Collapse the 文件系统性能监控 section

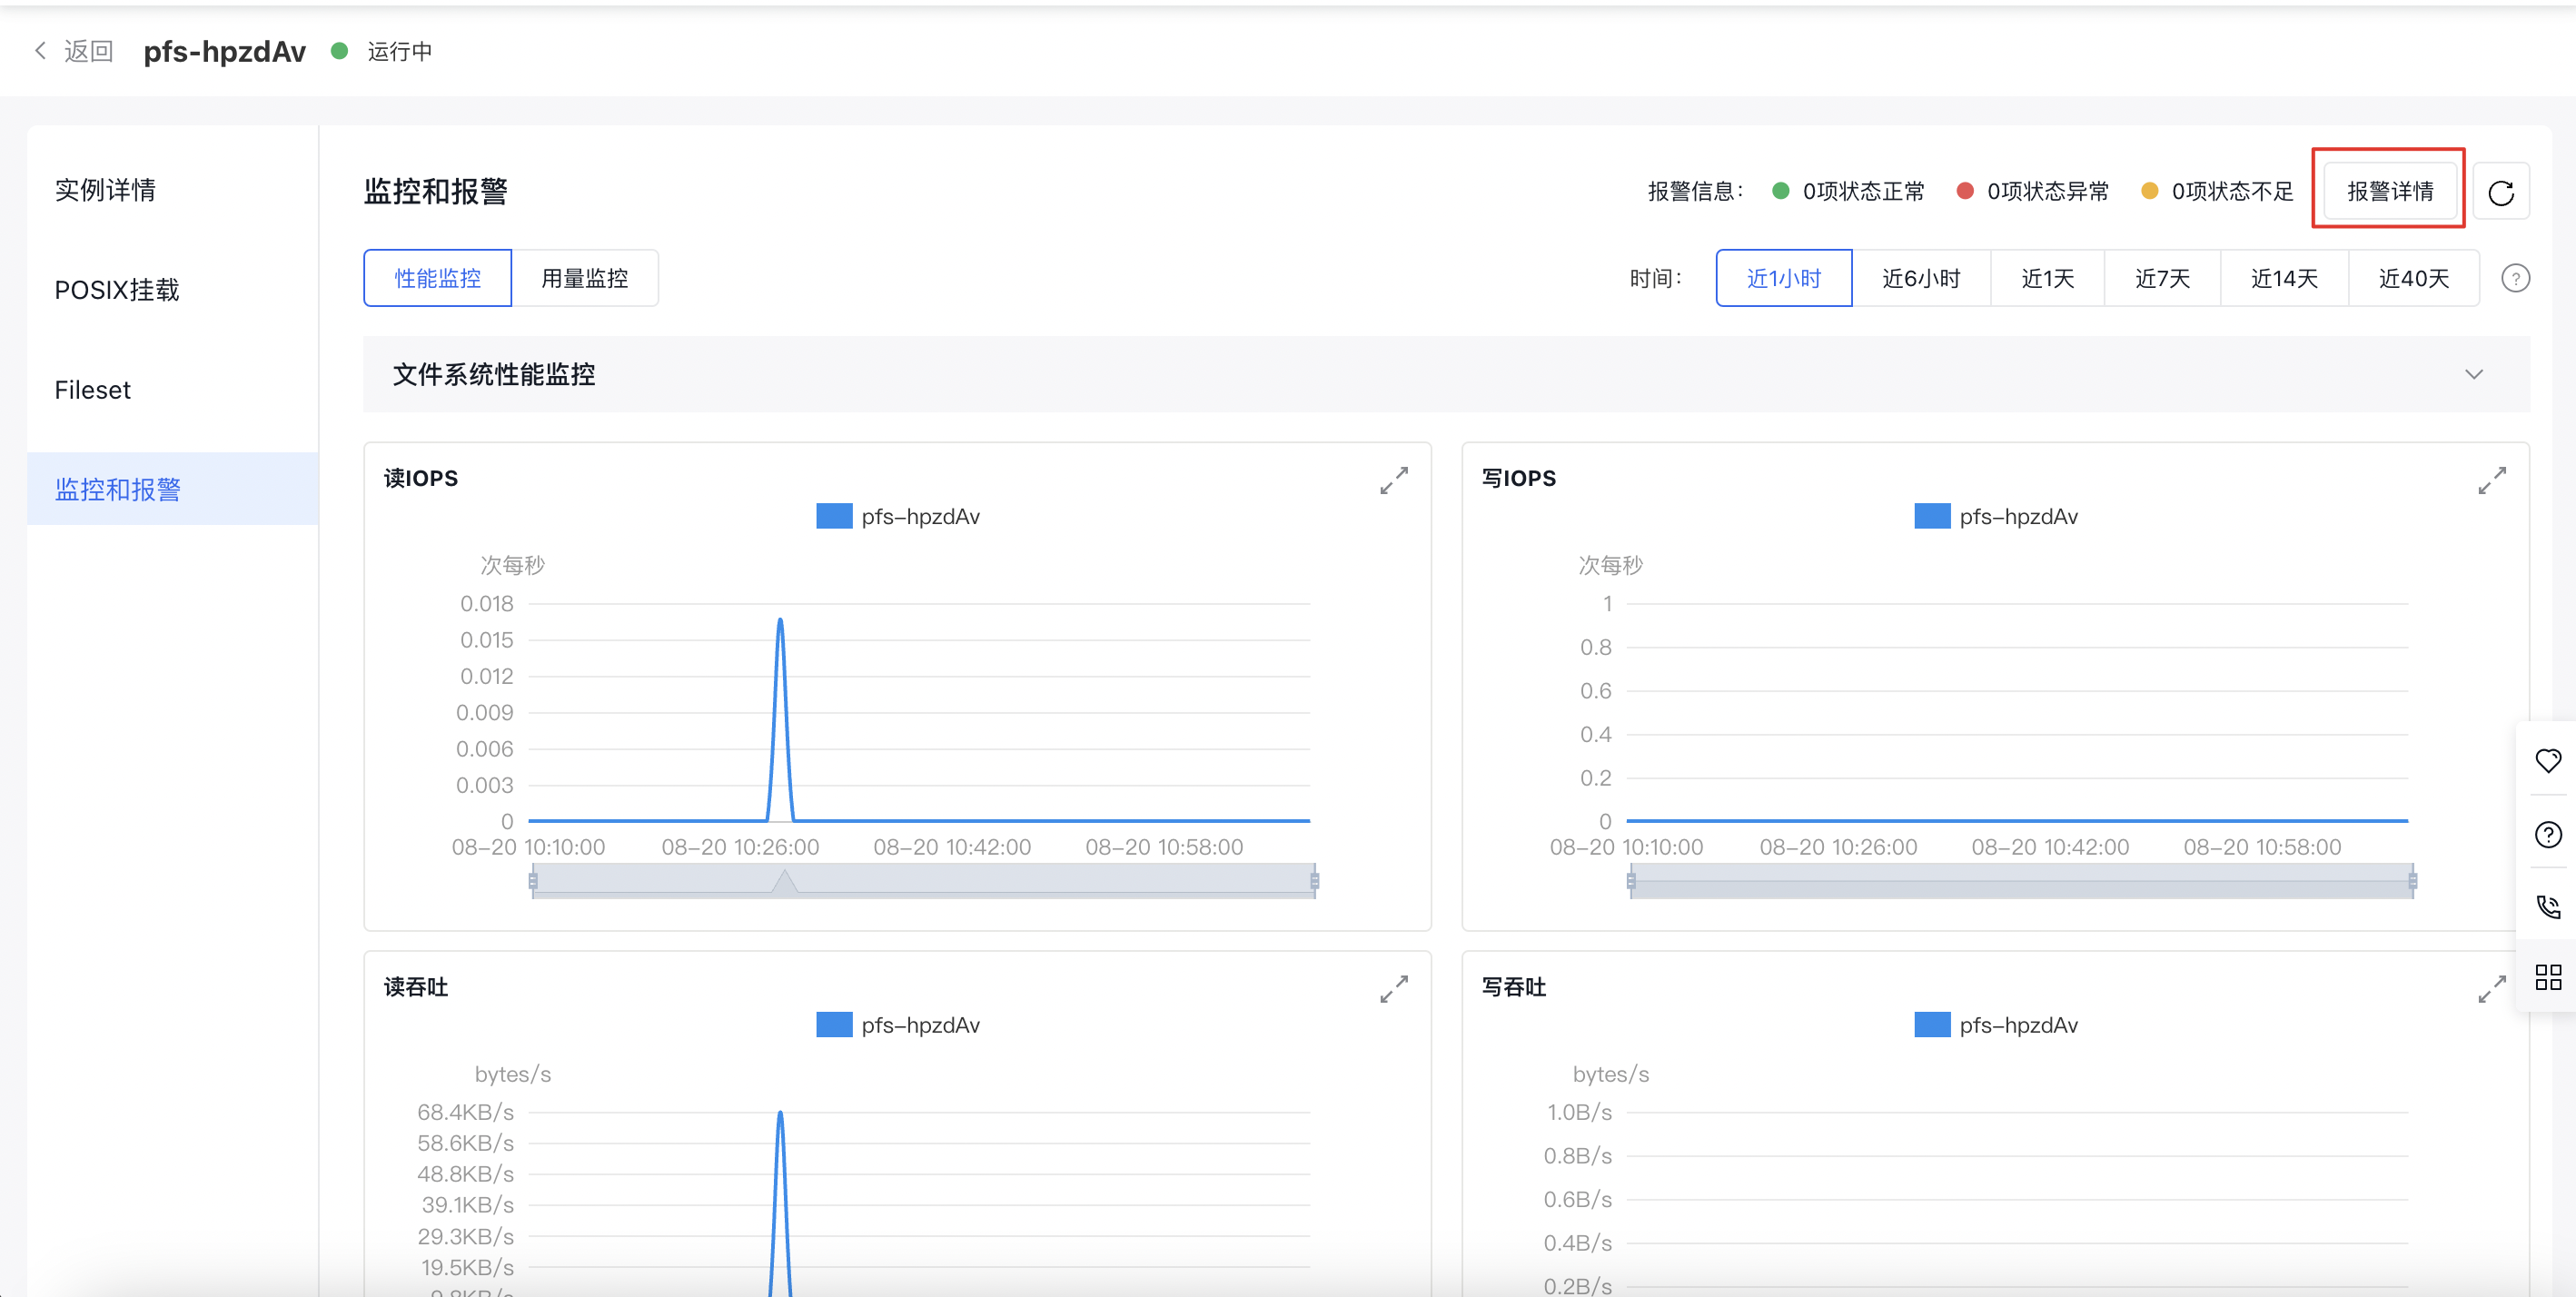(x=2473, y=374)
